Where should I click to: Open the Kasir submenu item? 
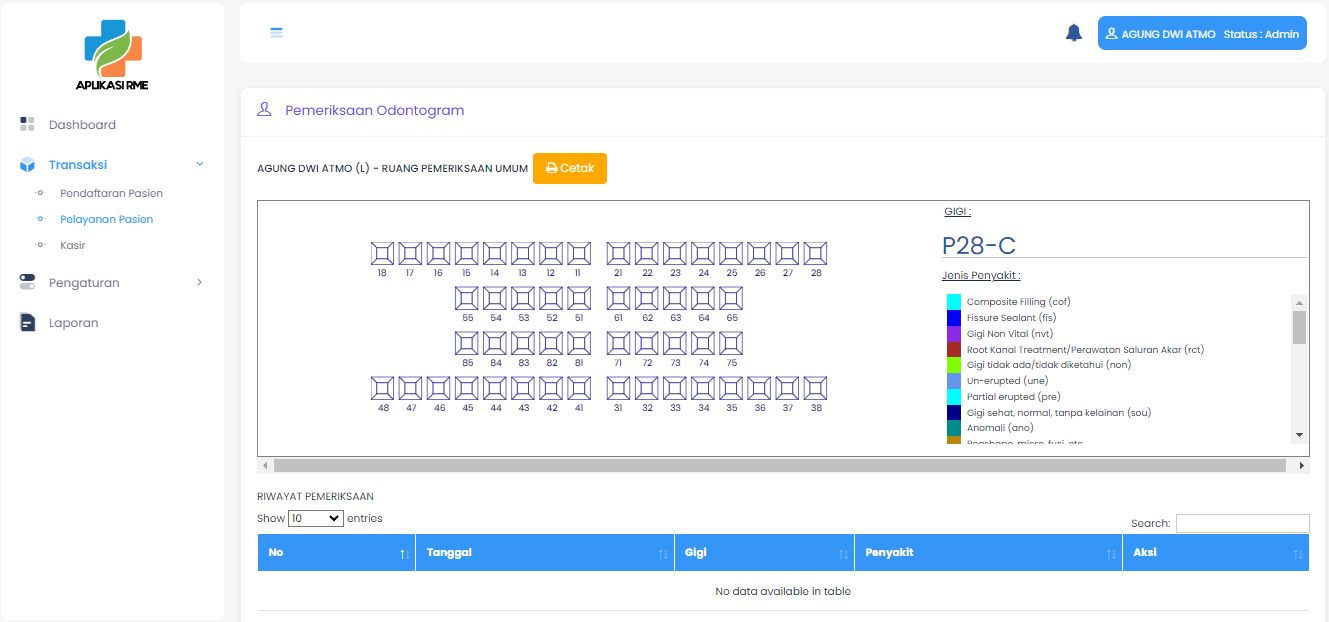coord(73,245)
